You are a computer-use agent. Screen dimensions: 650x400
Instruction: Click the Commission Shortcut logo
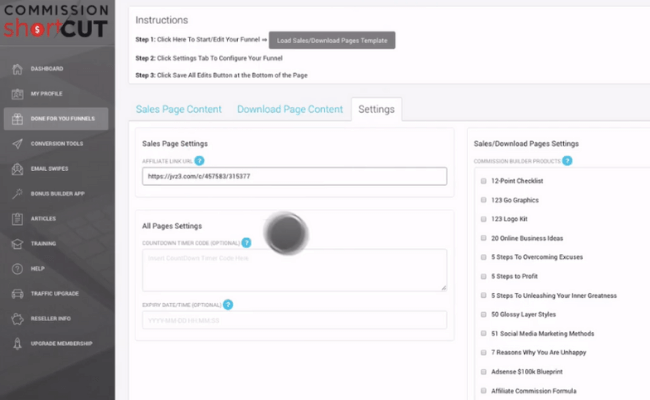56,22
